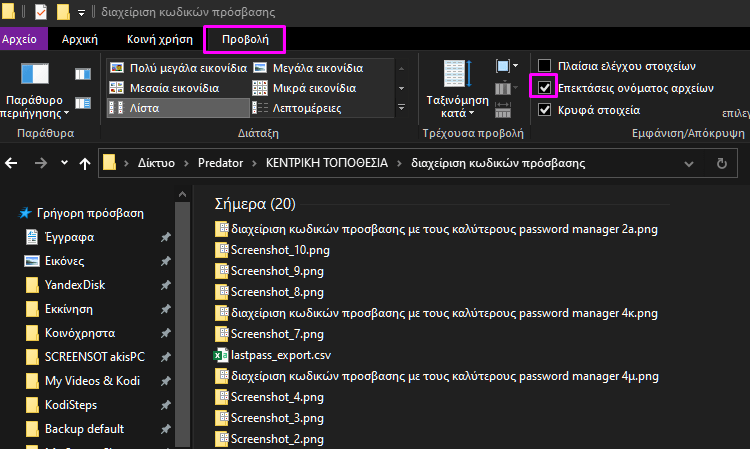750x449 pixels.
Task: Expand the layout gallery more options
Action: pos(401,108)
